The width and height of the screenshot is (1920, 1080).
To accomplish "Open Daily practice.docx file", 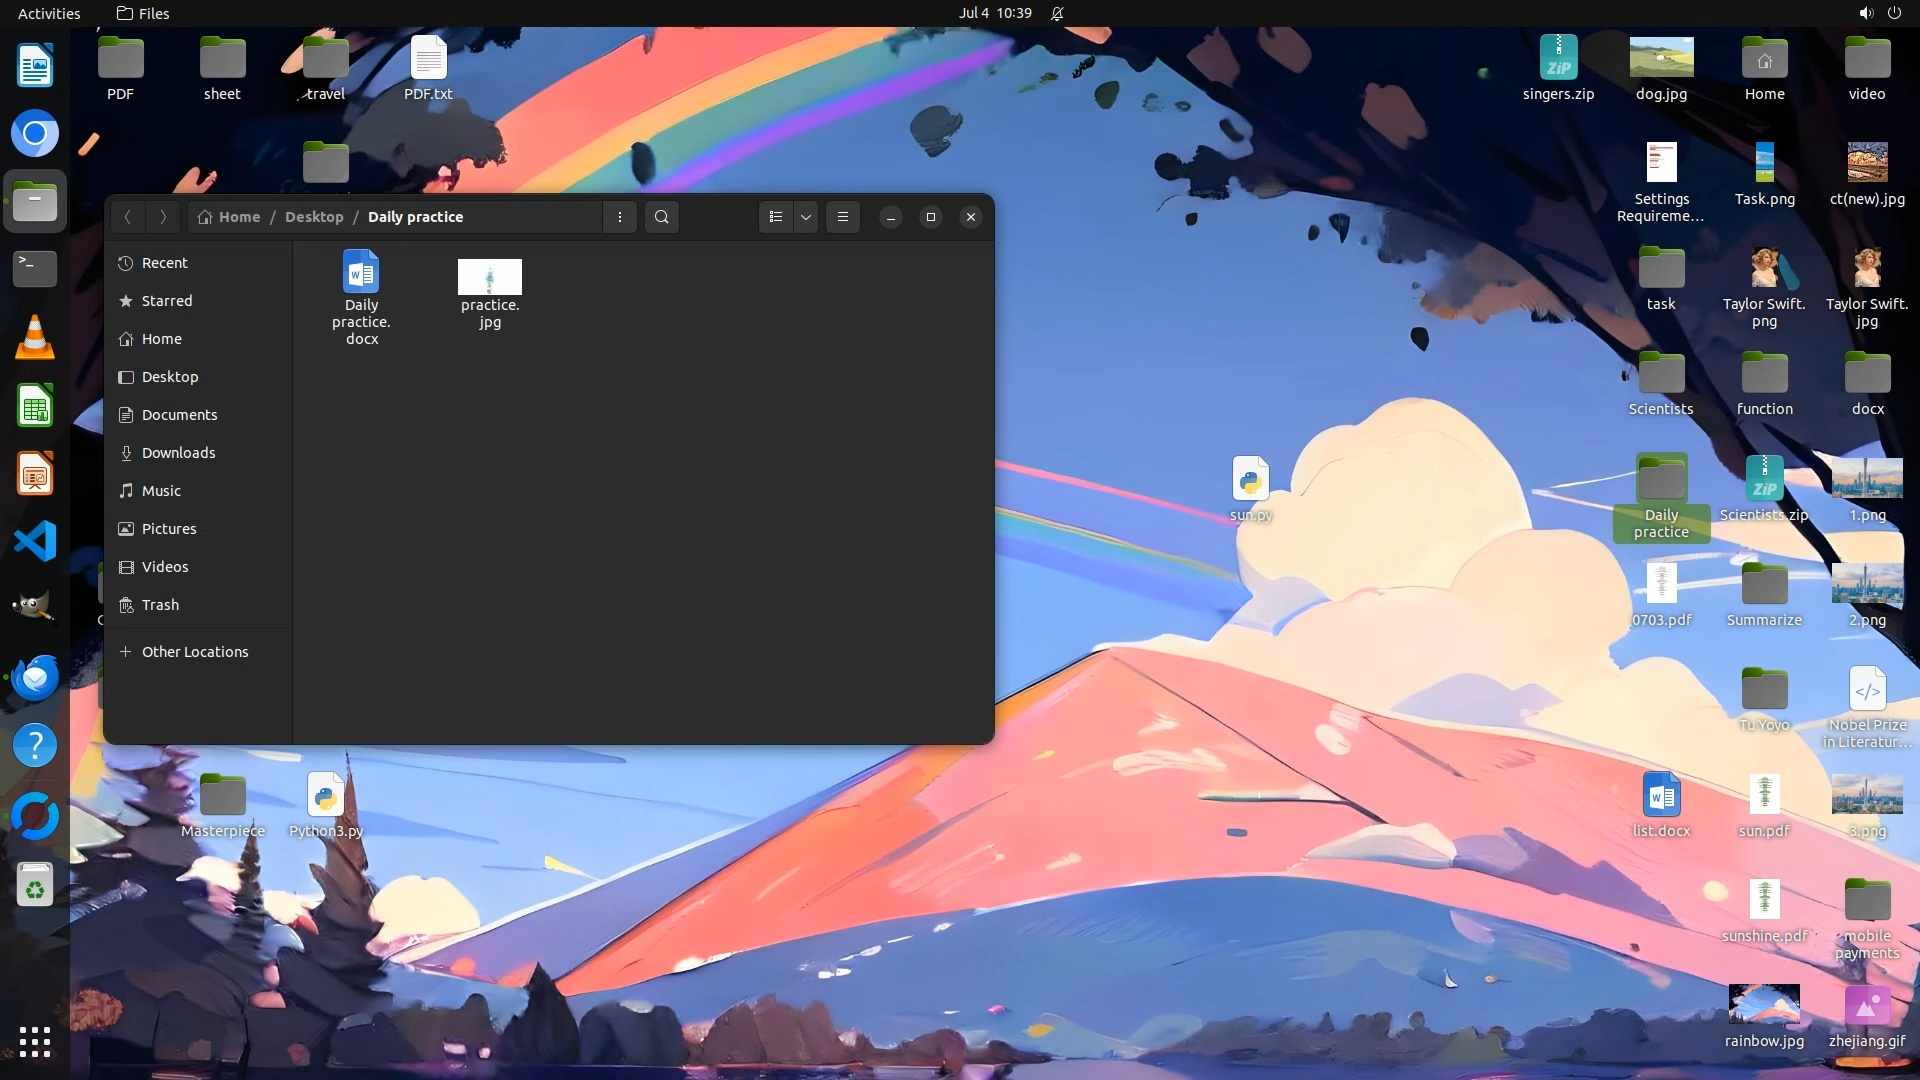I will (361, 296).
